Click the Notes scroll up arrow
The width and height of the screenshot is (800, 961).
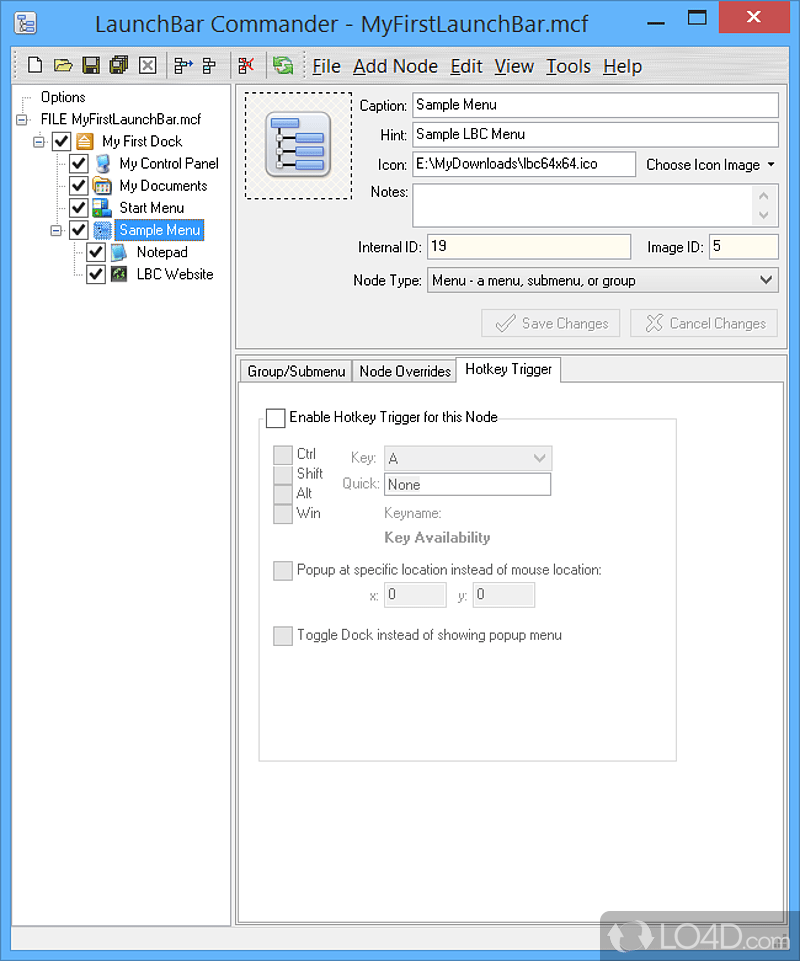(x=764, y=196)
